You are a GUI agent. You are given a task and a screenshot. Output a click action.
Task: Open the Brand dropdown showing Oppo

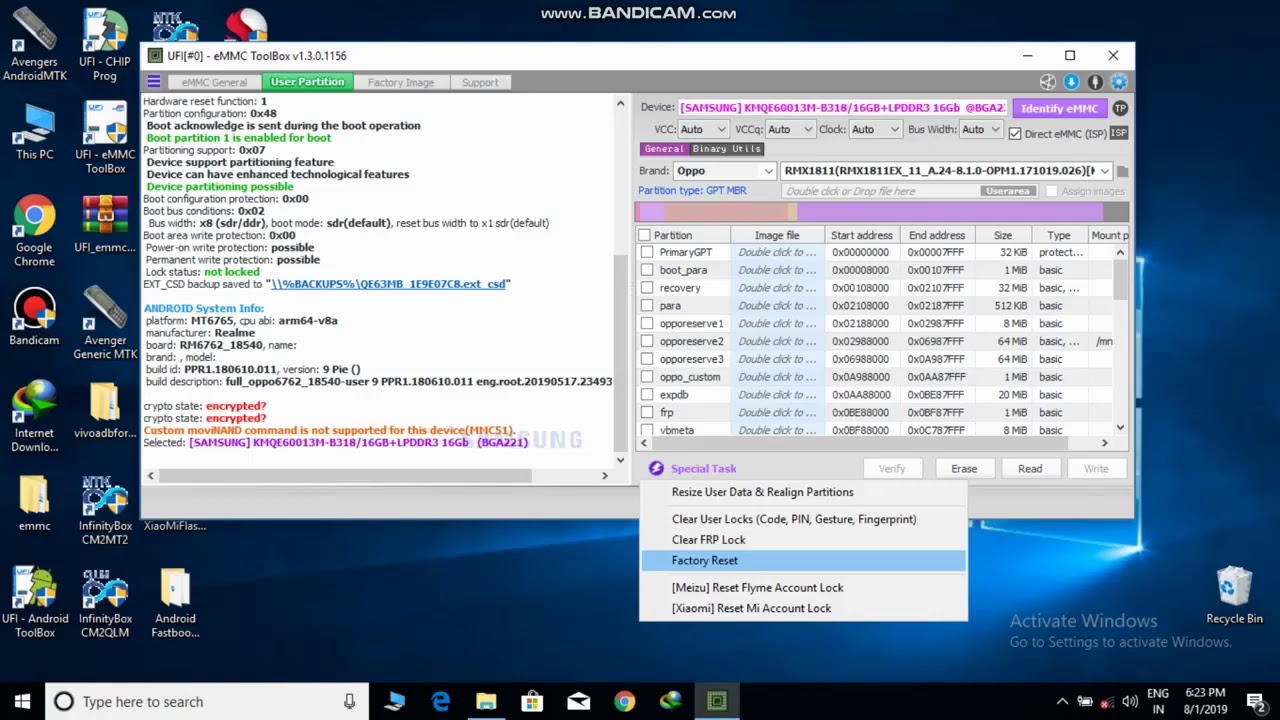click(x=724, y=171)
